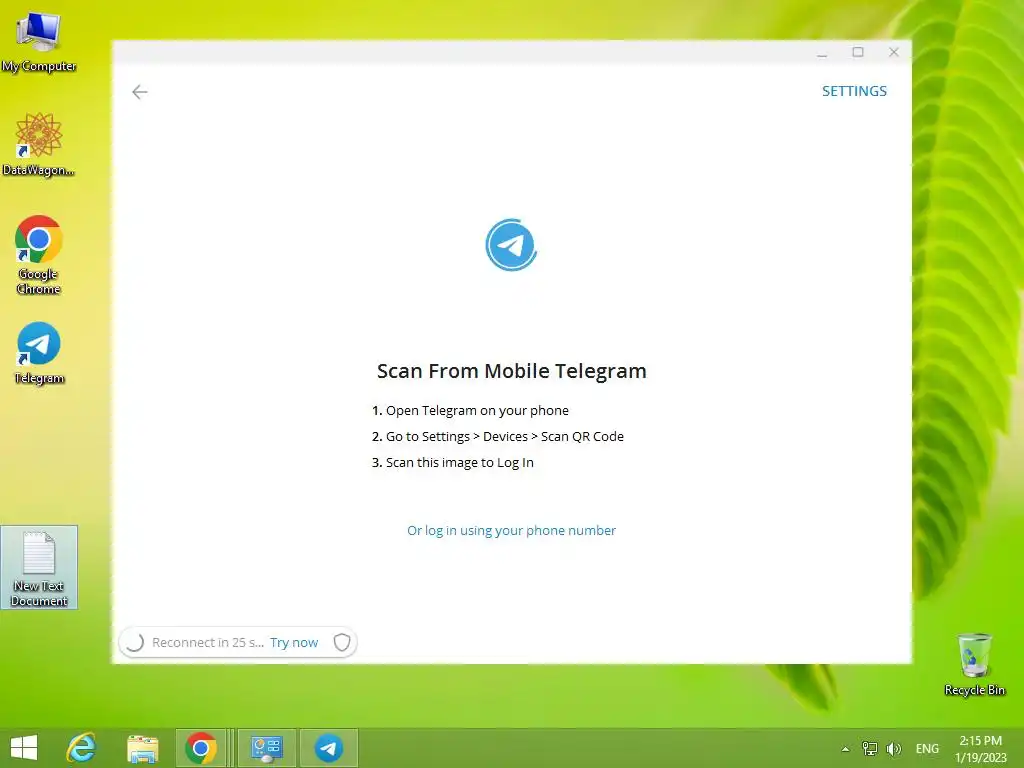The width and height of the screenshot is (1024, 768).
Task: Switch to Chrome in the taskbar
Action: [200, 748]
